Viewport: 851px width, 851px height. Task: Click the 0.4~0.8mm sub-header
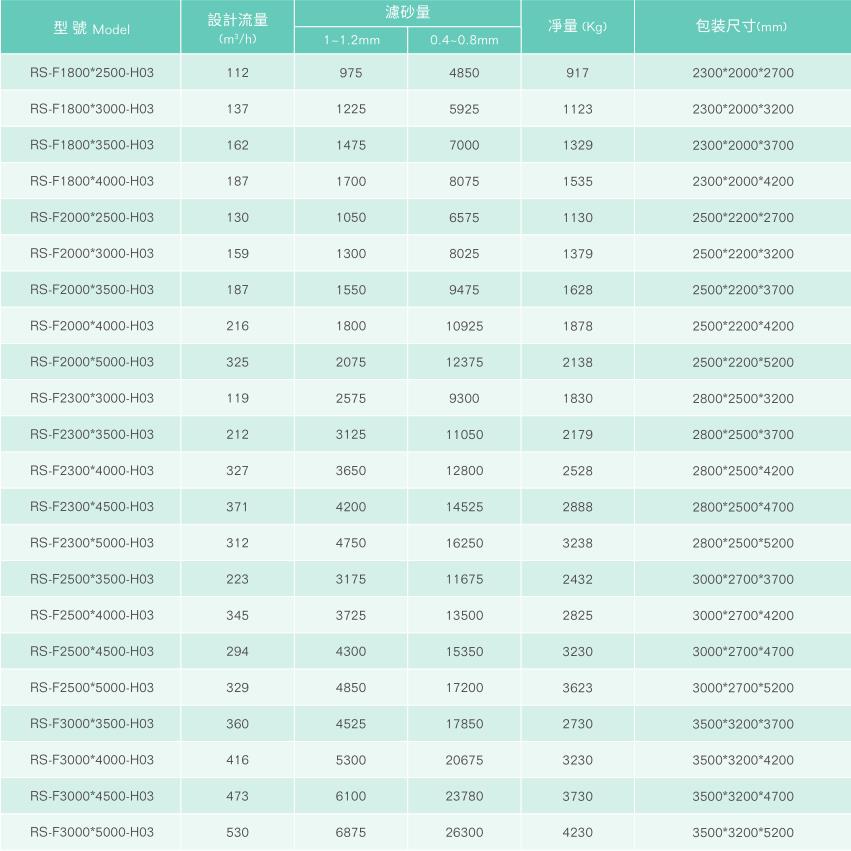click(464, 41)
